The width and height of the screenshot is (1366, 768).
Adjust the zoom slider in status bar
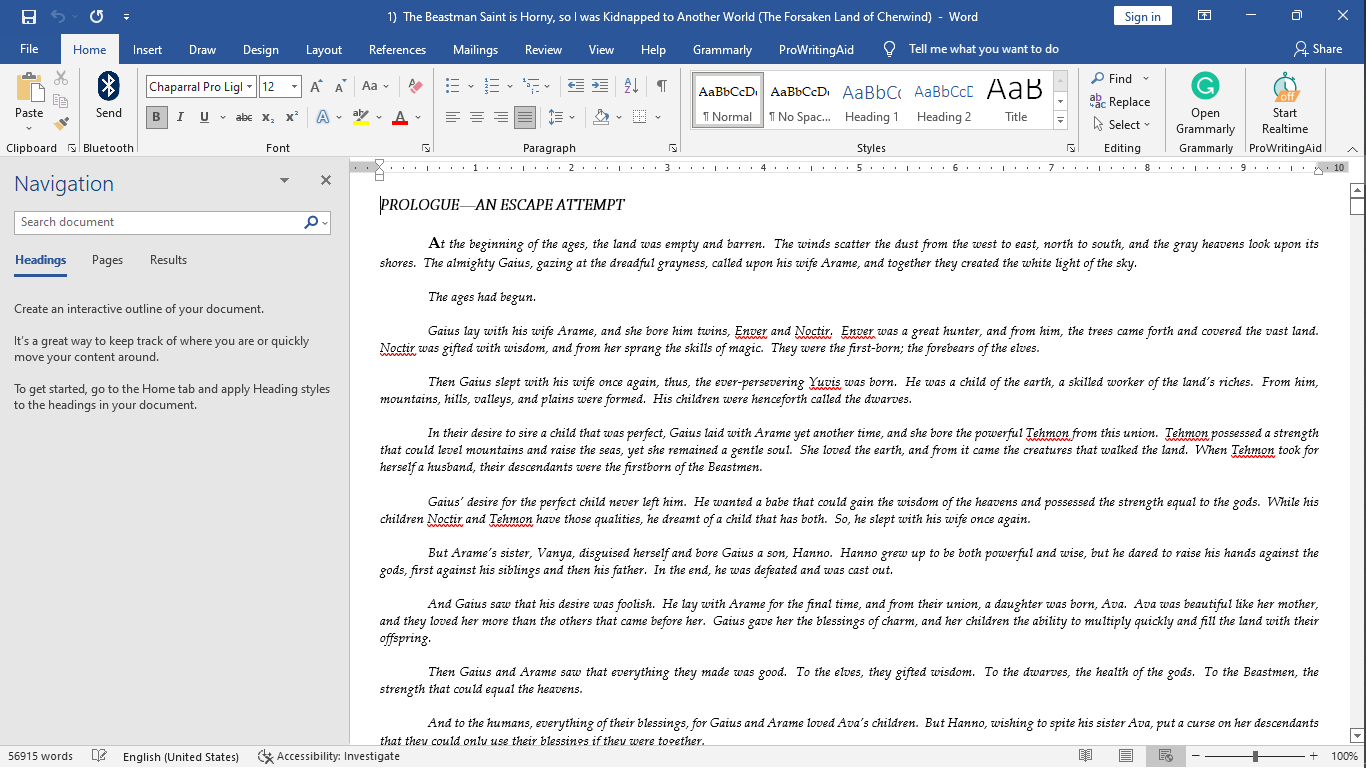[1255, 757]
